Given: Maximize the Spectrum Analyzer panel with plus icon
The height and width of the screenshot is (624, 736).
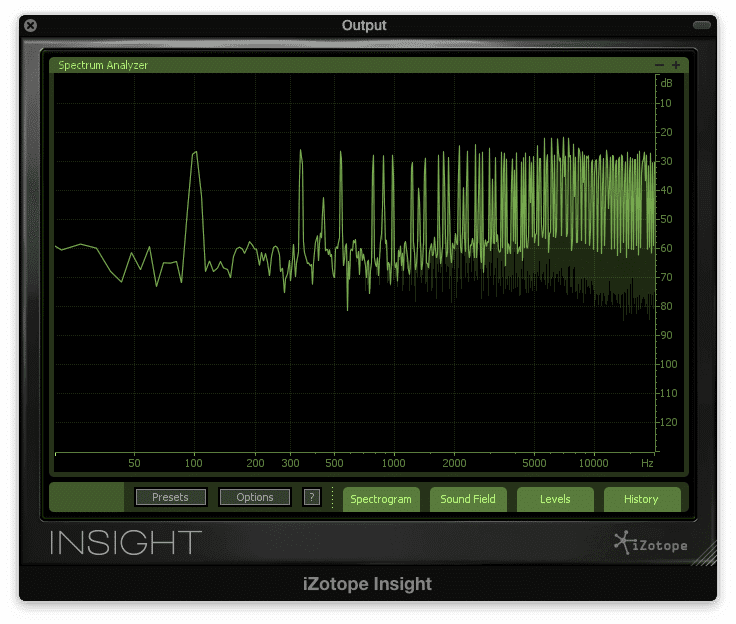Looking at the screenshot, I should click(676, 65).
